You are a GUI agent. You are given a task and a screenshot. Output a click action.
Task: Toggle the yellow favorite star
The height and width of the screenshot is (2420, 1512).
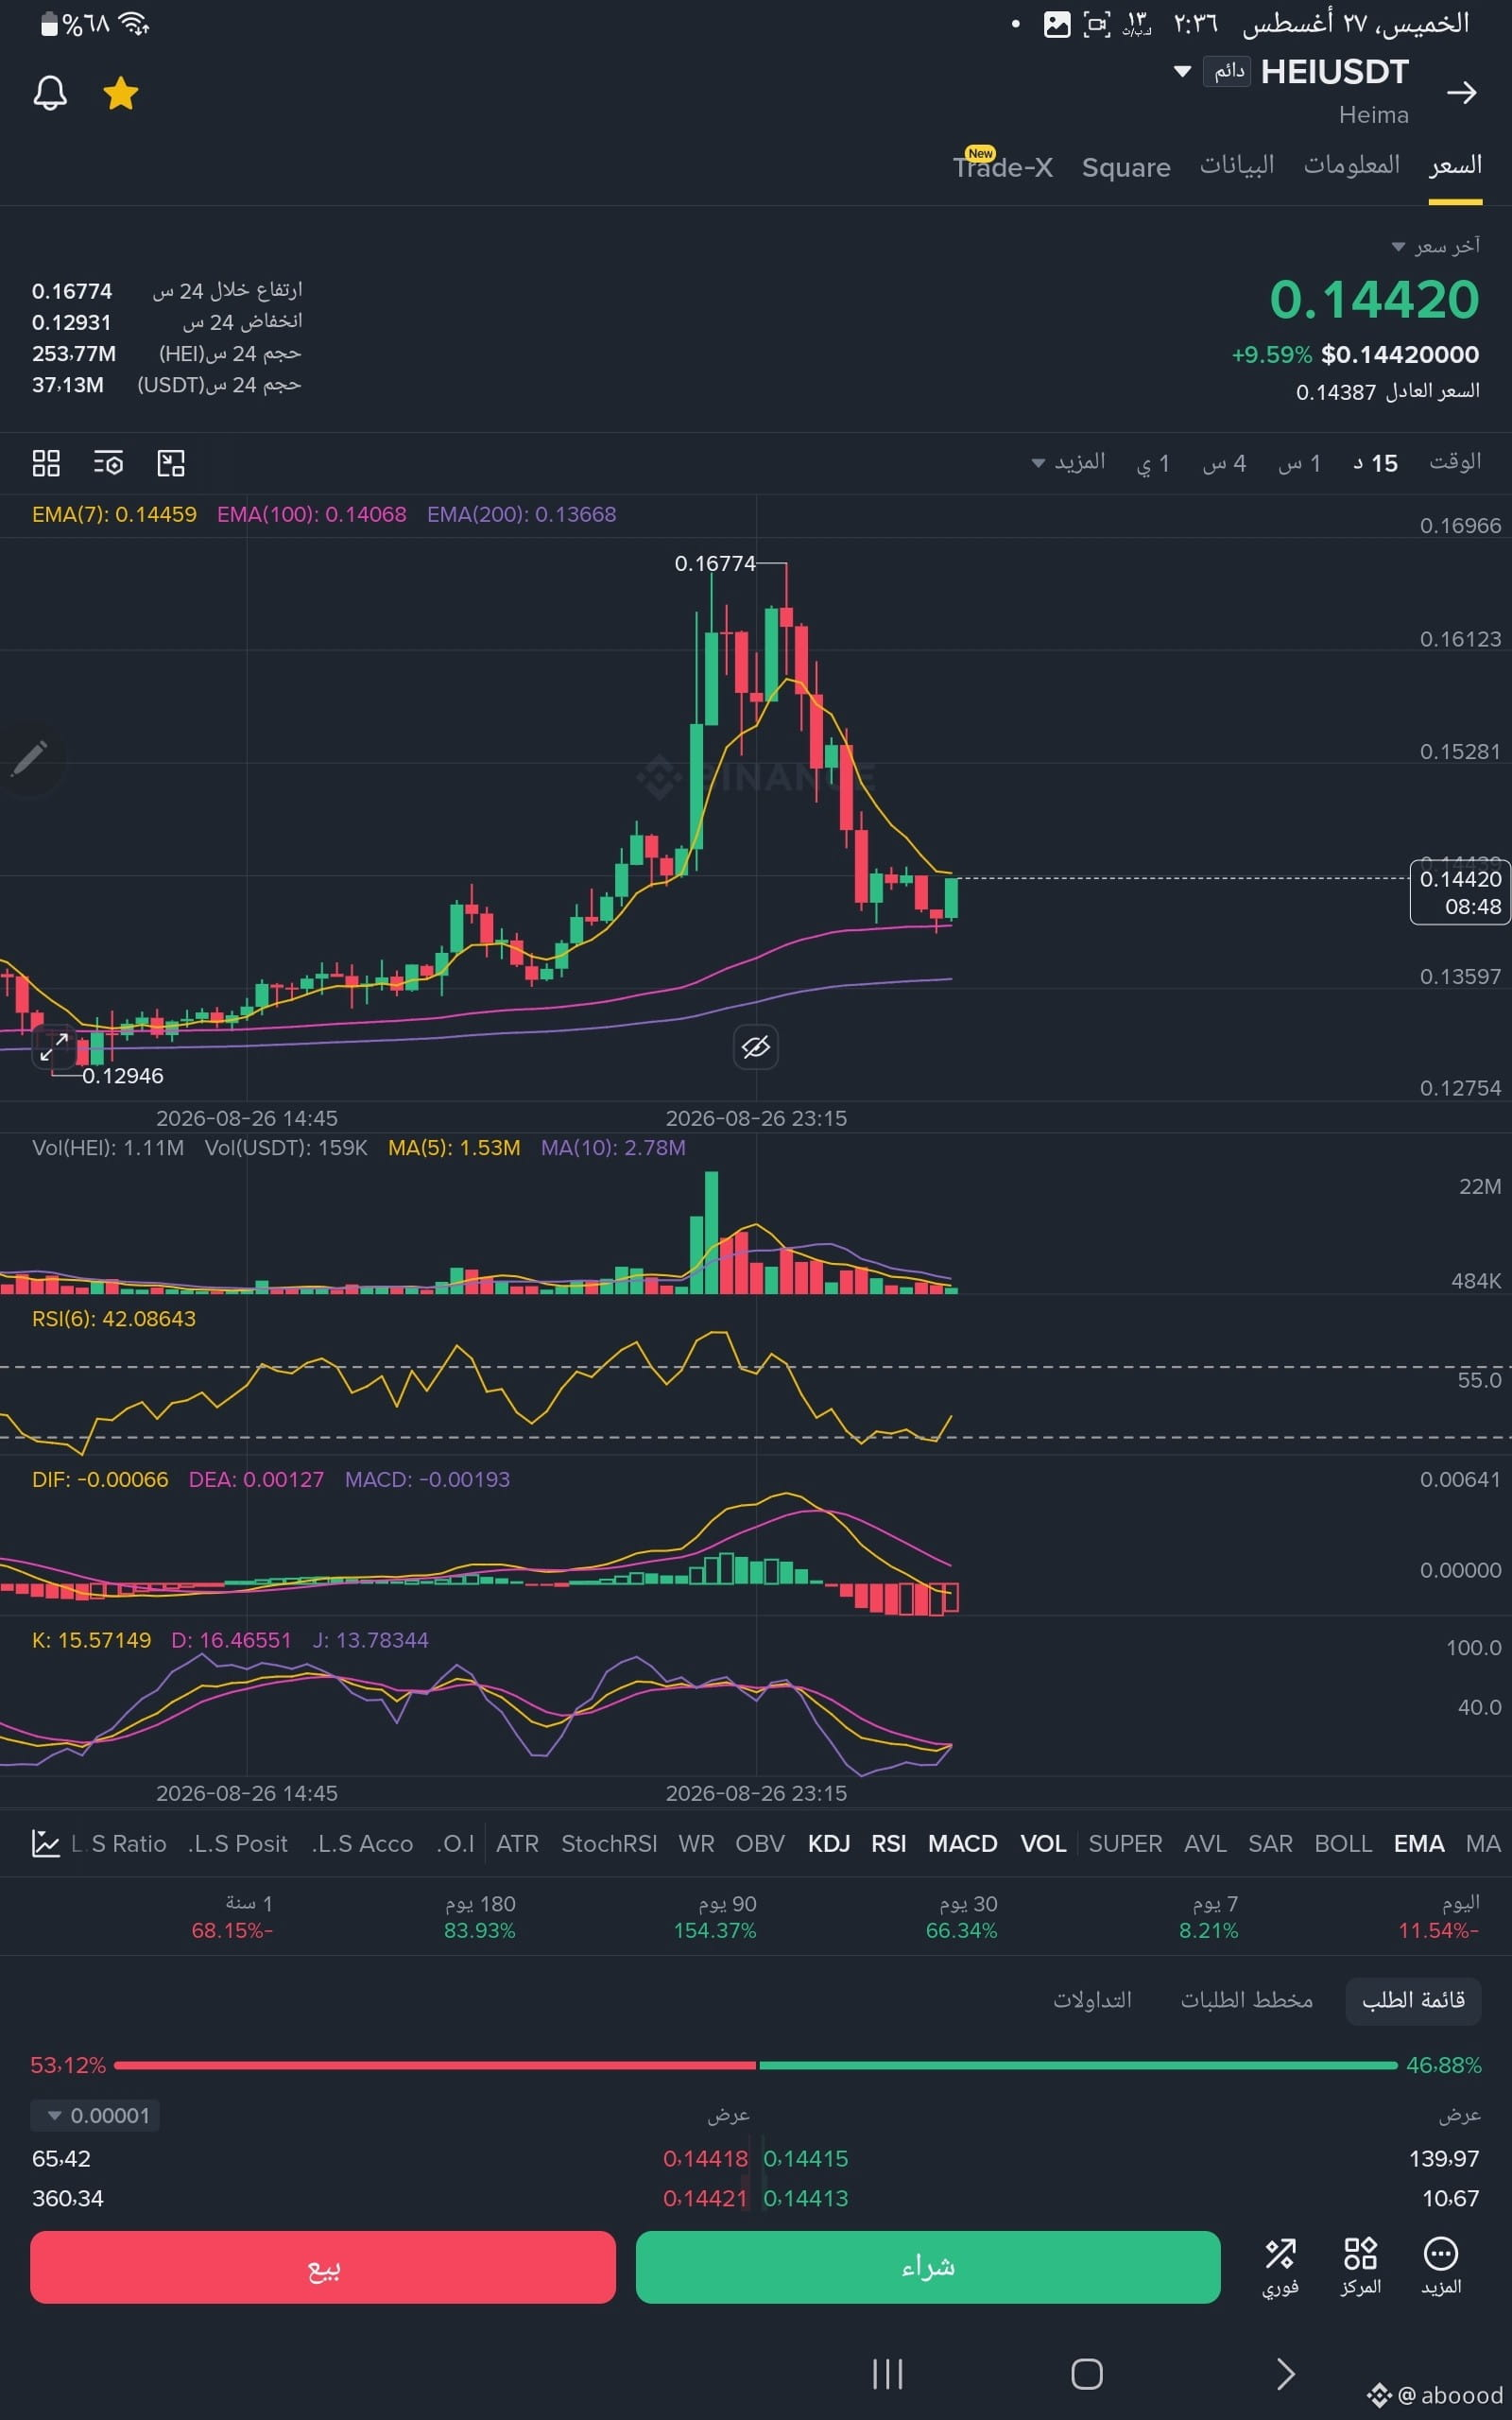[x=121, y=93]
